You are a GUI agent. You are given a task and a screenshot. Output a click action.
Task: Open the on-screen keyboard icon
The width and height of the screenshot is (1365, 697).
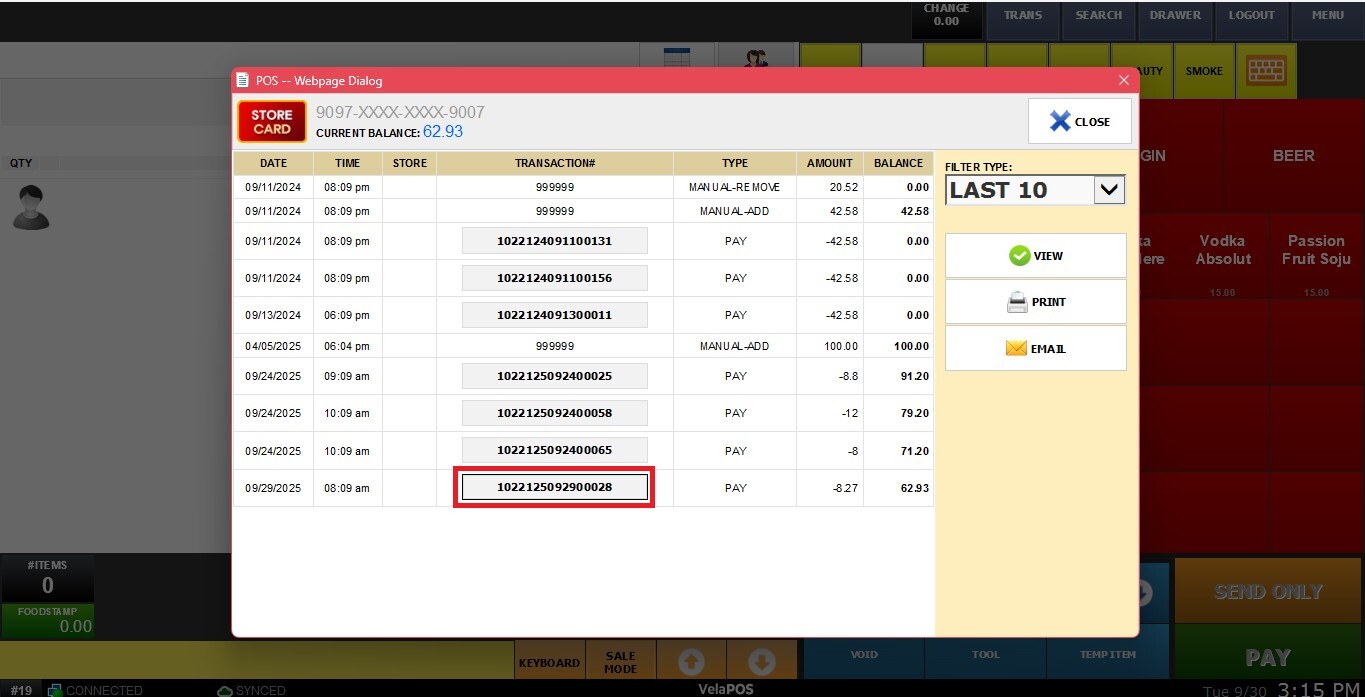click(x=1266, y=71)
